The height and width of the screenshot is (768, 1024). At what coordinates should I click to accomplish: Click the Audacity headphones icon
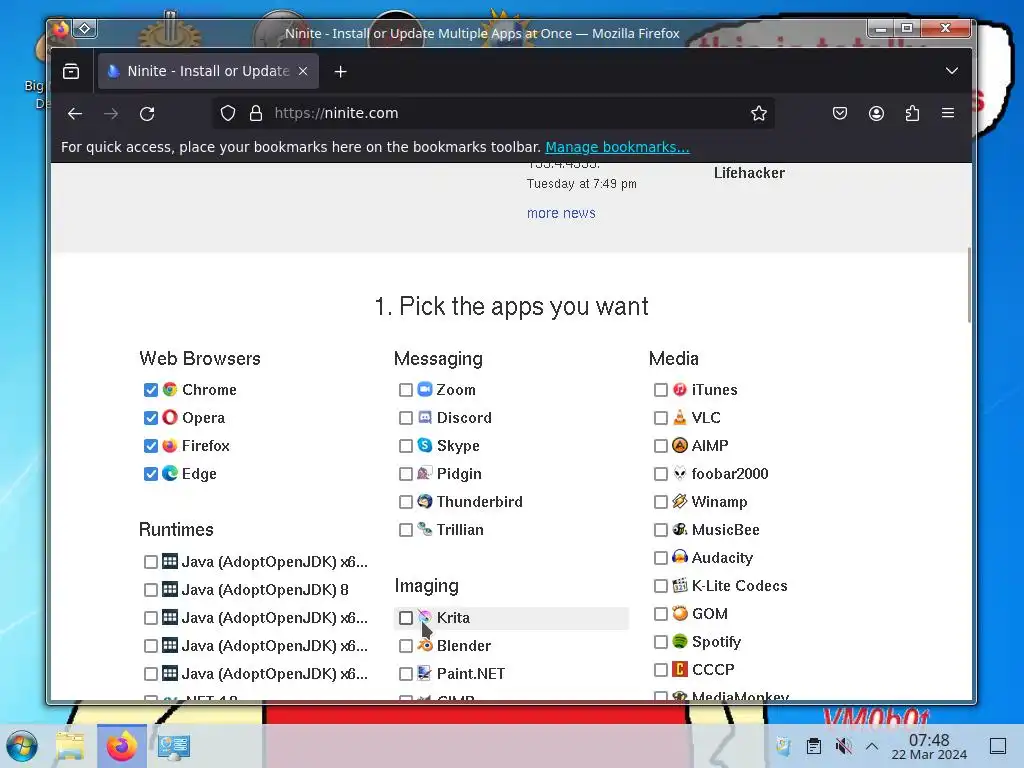click(x=680, y=556)
